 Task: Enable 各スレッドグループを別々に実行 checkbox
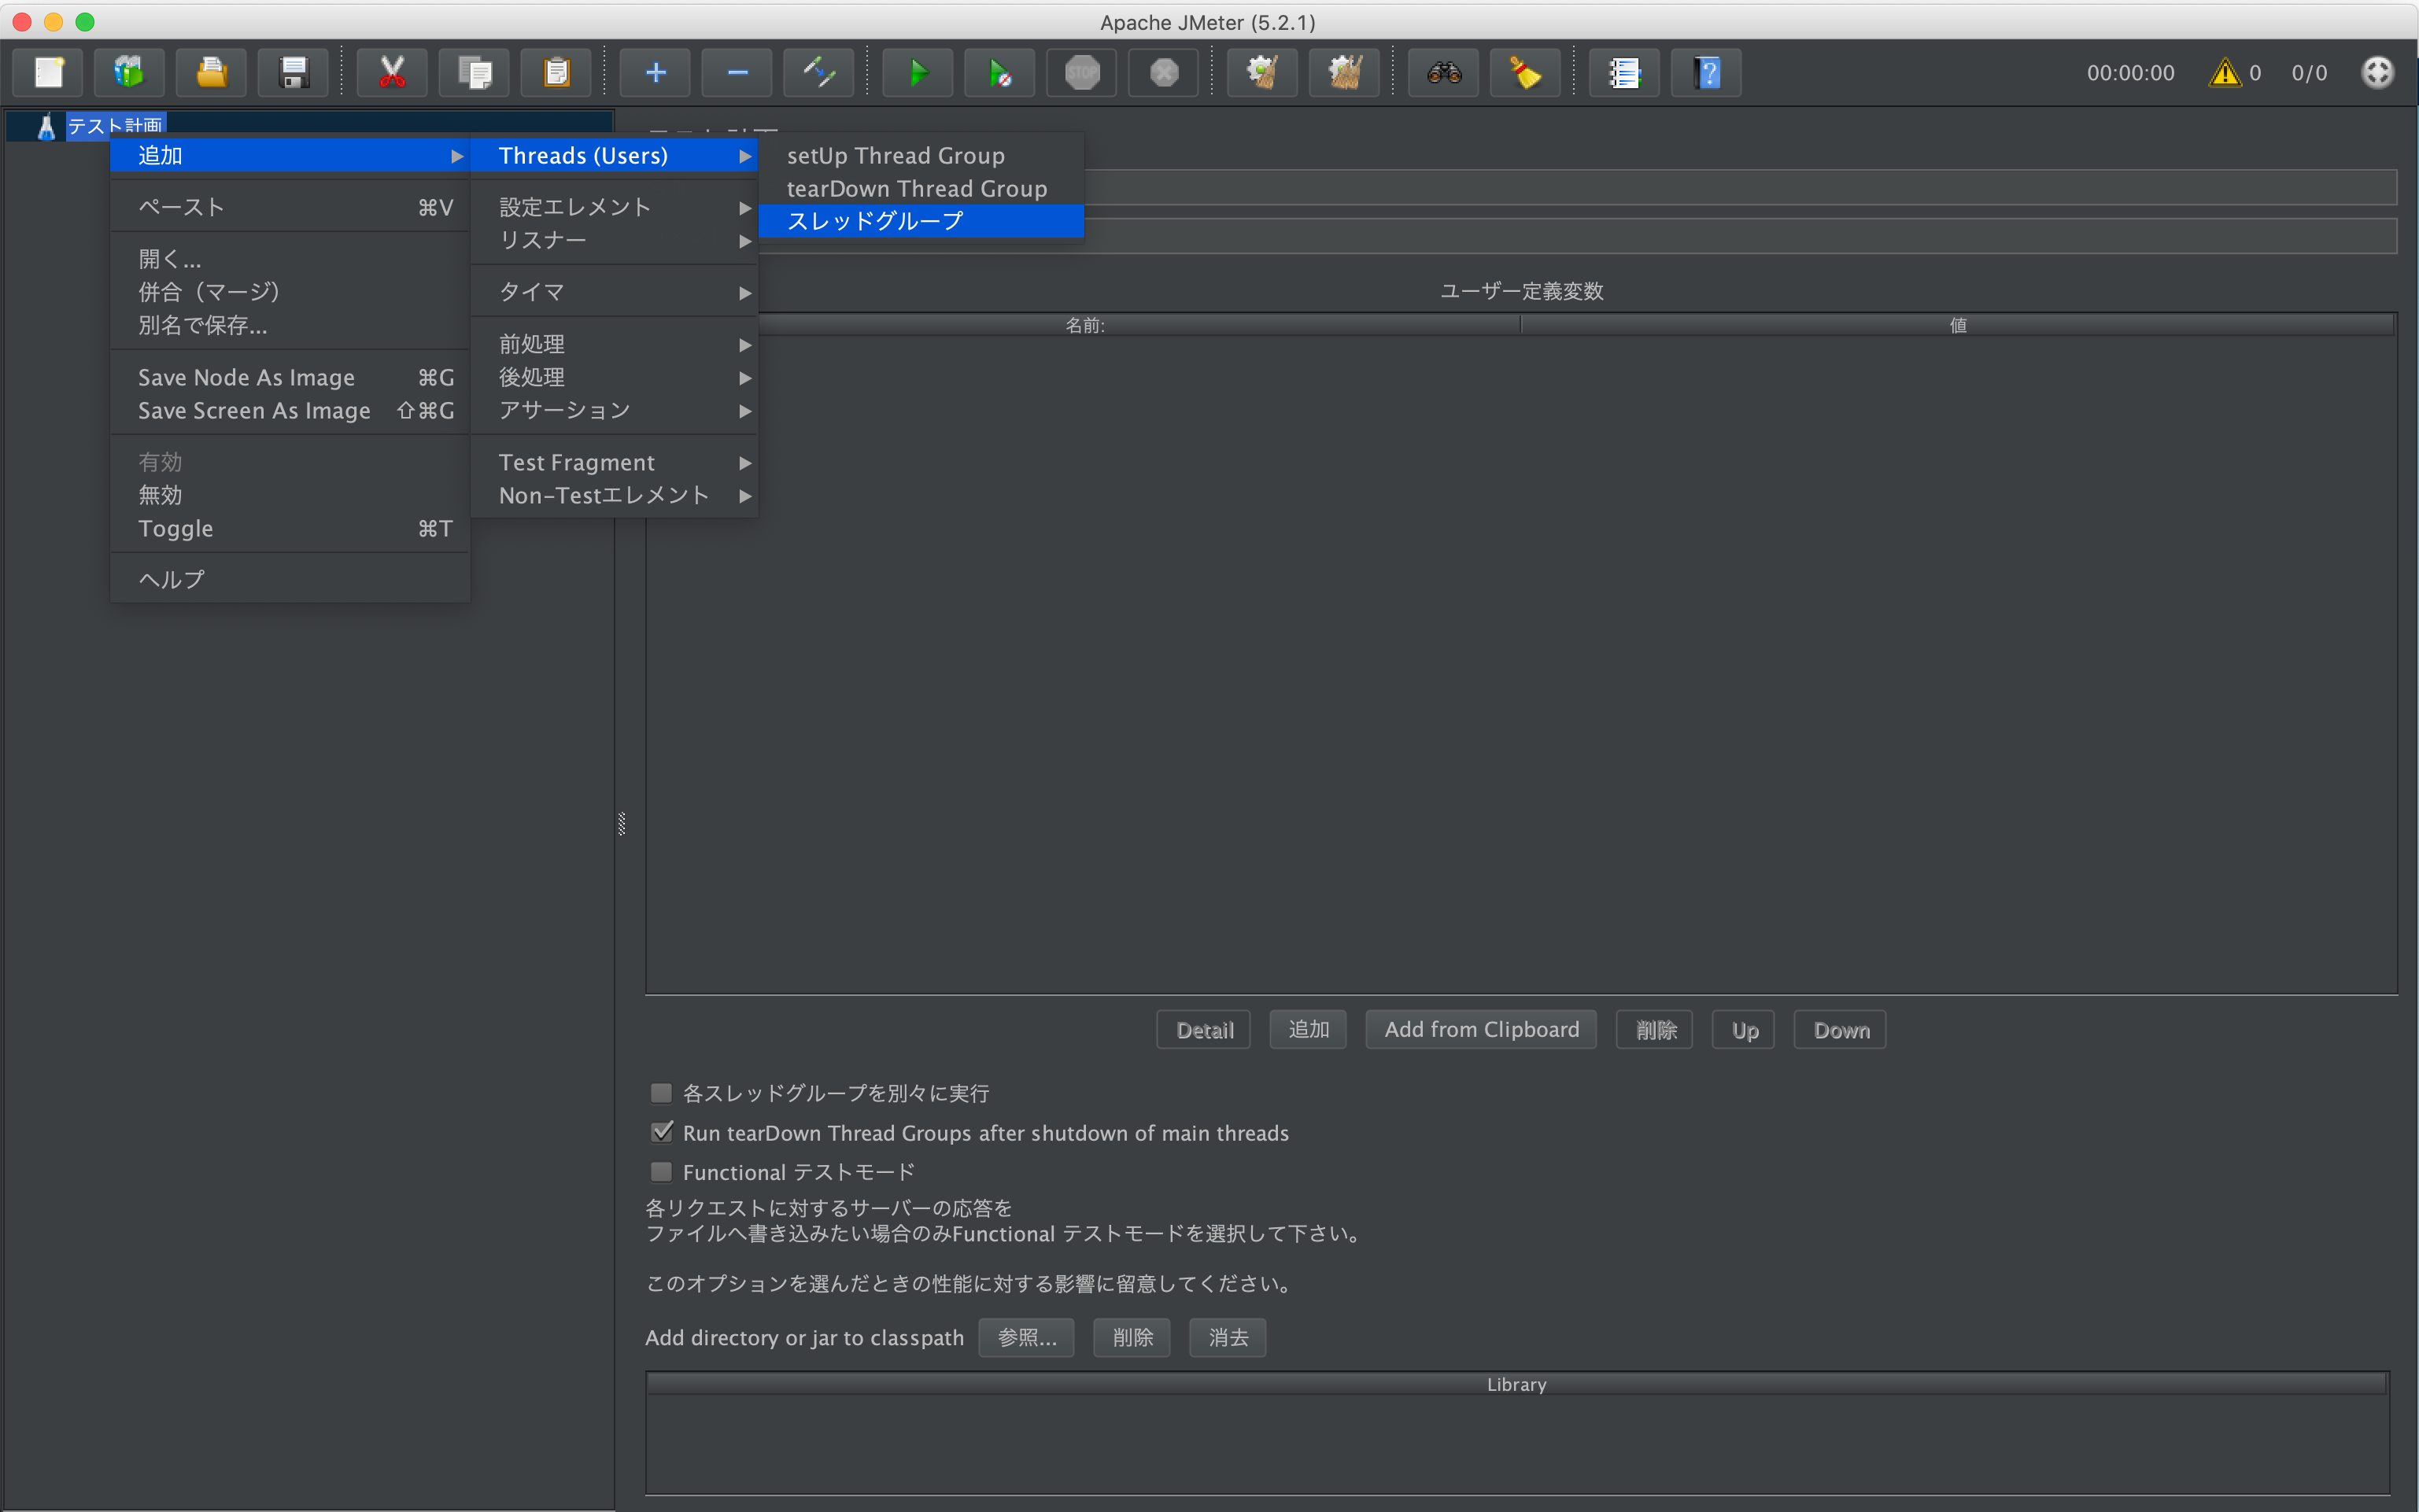pyautogui.click(x=661, y=1093)
